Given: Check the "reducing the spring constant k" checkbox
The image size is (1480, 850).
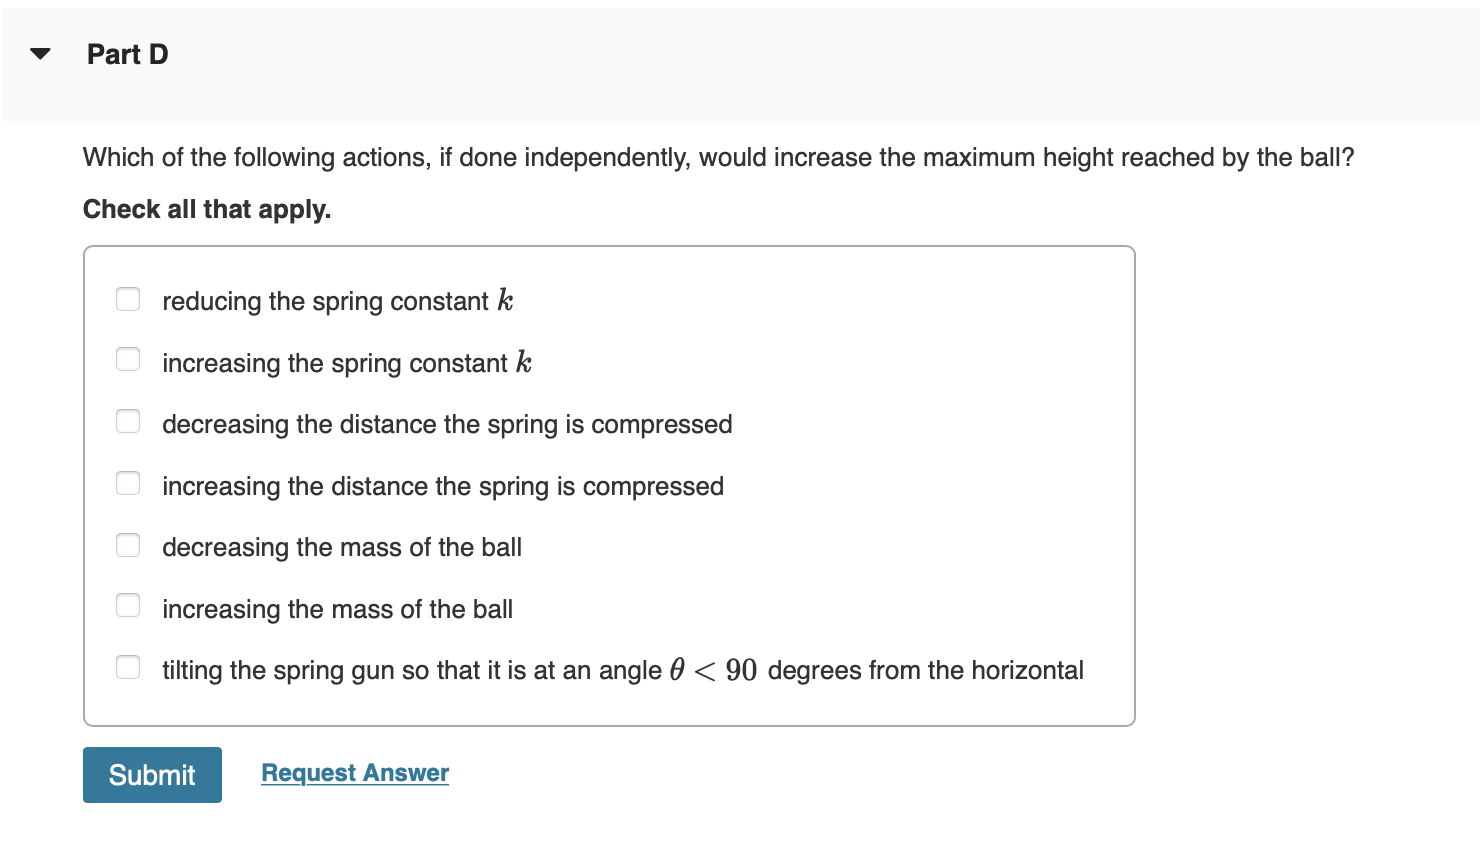Looking at the screenshot, I should coord(128,299).
